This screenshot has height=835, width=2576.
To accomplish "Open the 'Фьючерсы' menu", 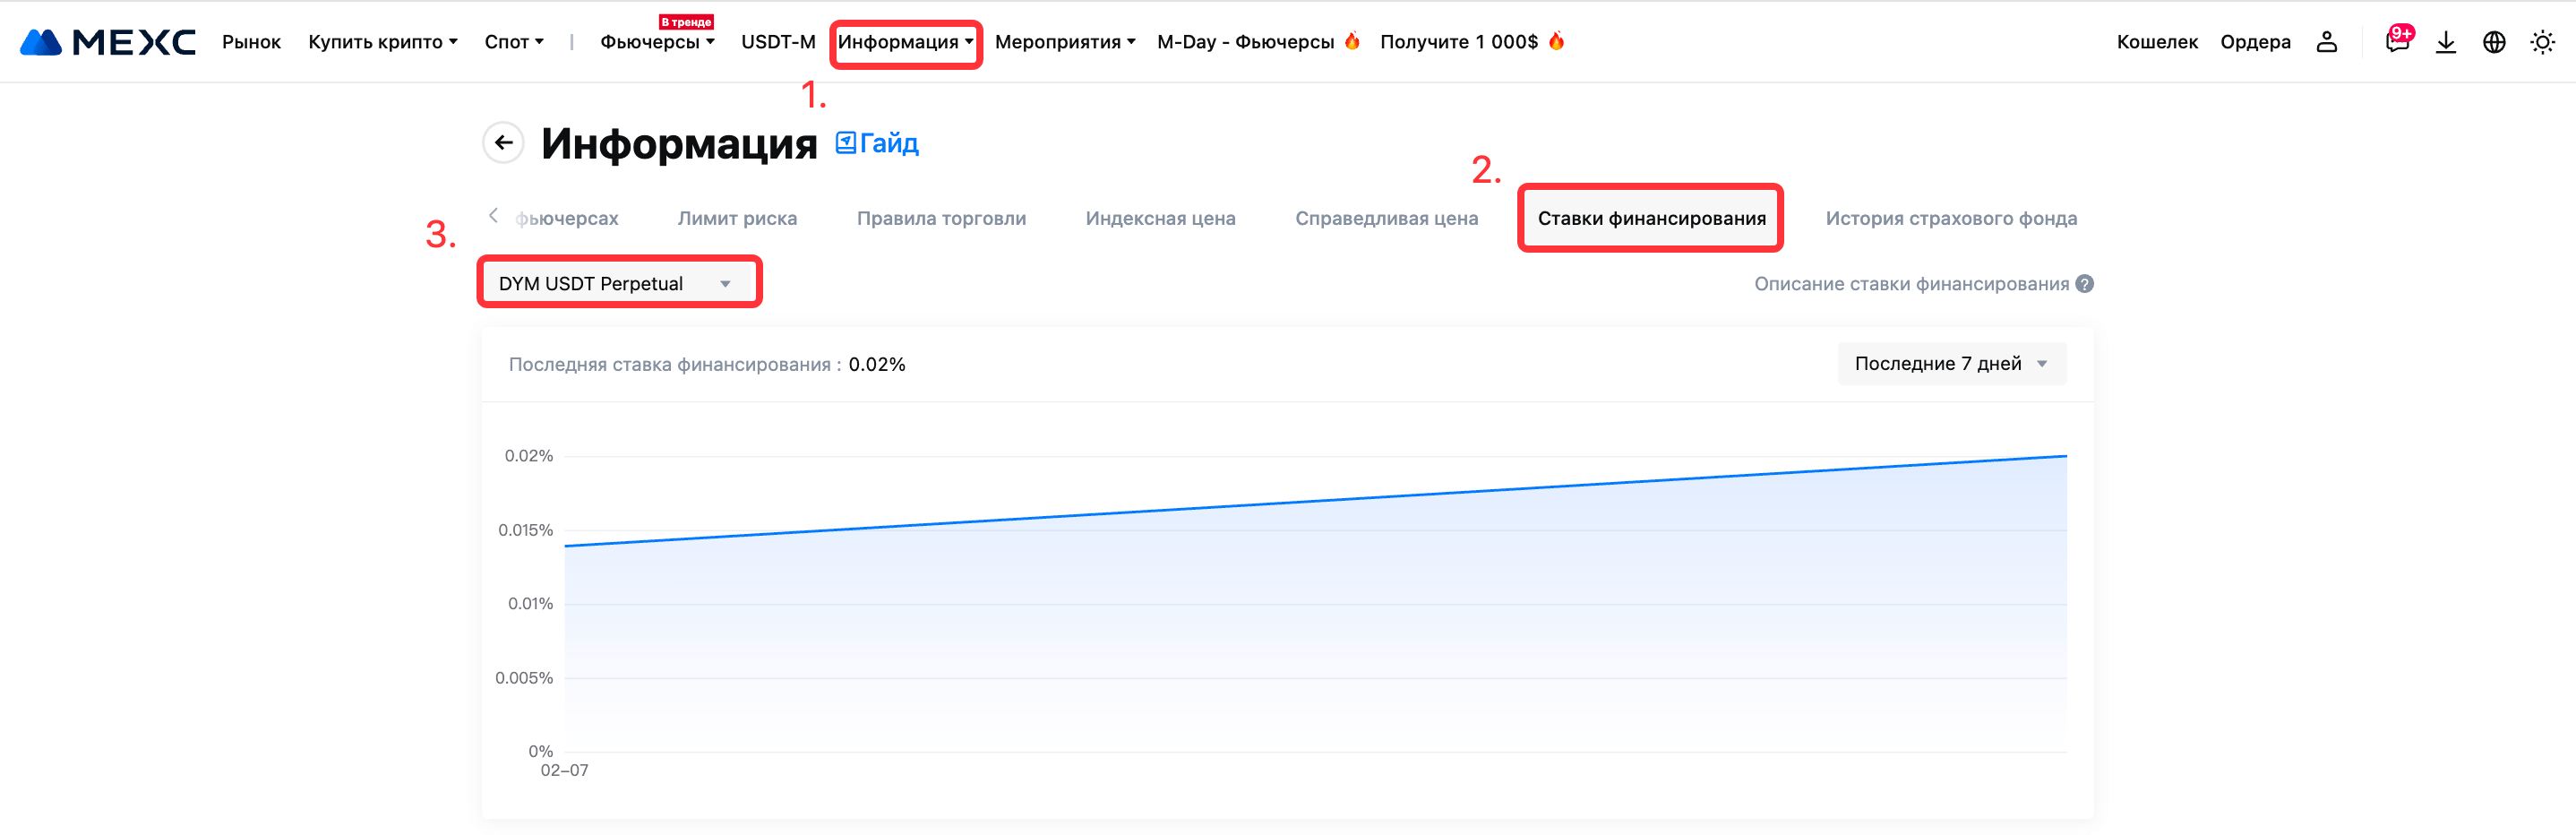I will coord(657,42).
